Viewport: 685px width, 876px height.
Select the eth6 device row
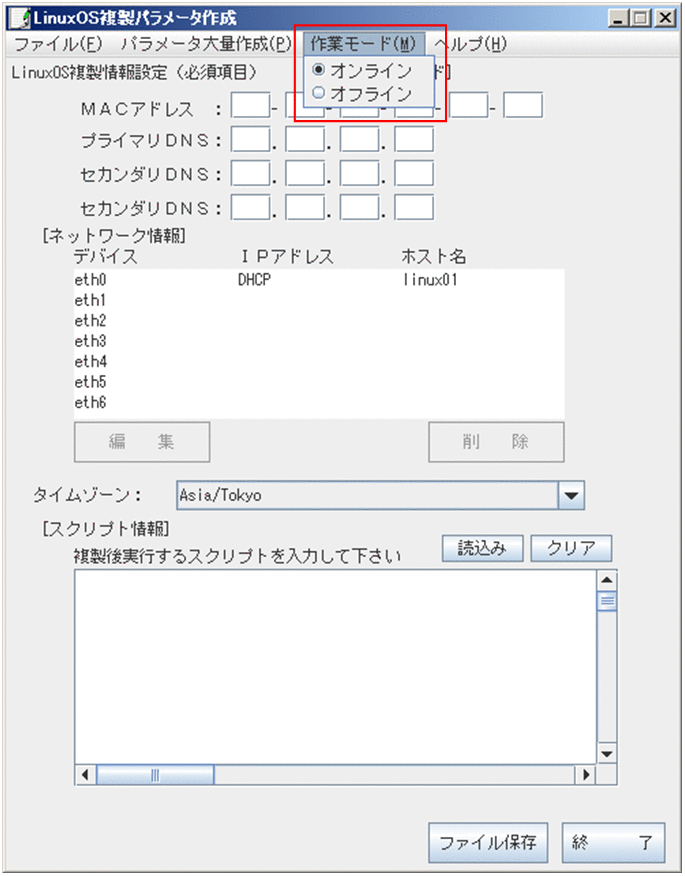click(319, 402)
